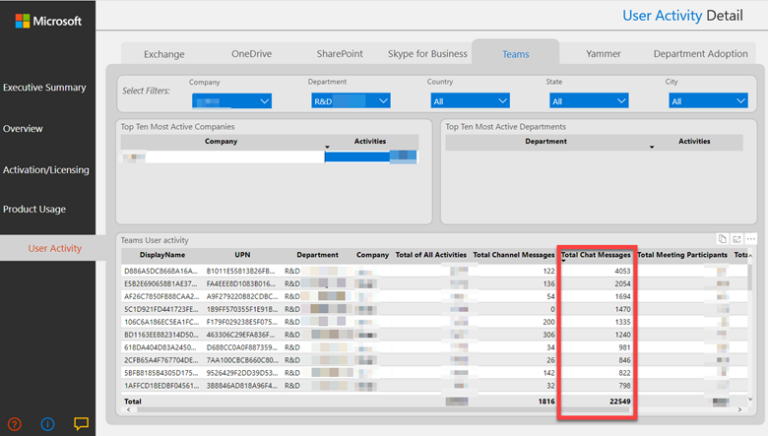Click the Microsoft logo
The width and height of the screenshot is (768, 436).
click(48, 21)
